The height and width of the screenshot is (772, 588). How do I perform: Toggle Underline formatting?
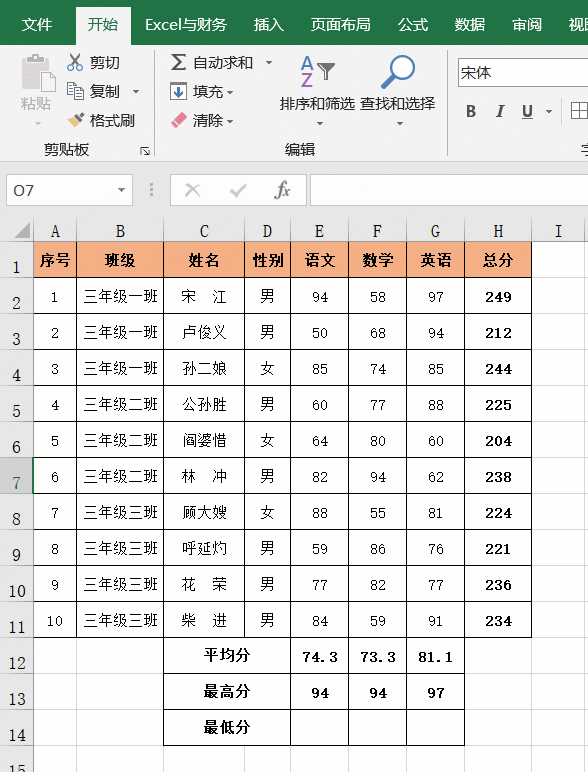coord(527,111)
